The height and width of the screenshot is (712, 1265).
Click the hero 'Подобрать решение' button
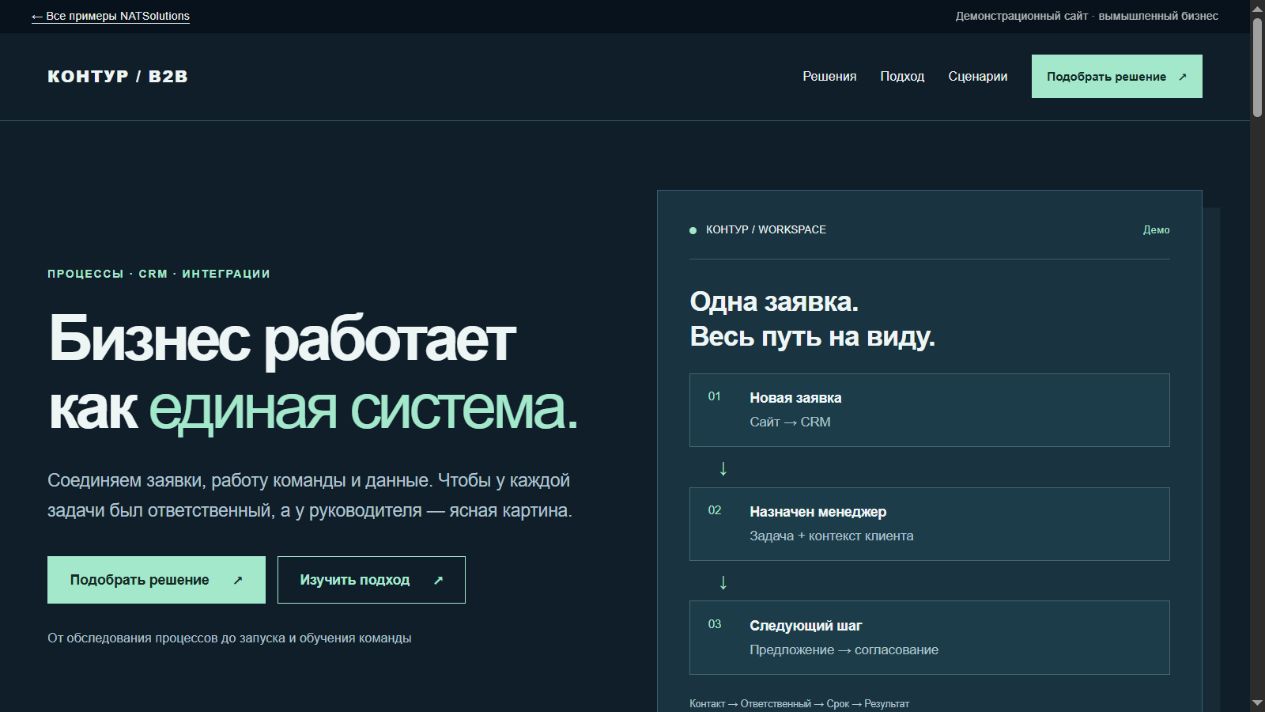156,580
